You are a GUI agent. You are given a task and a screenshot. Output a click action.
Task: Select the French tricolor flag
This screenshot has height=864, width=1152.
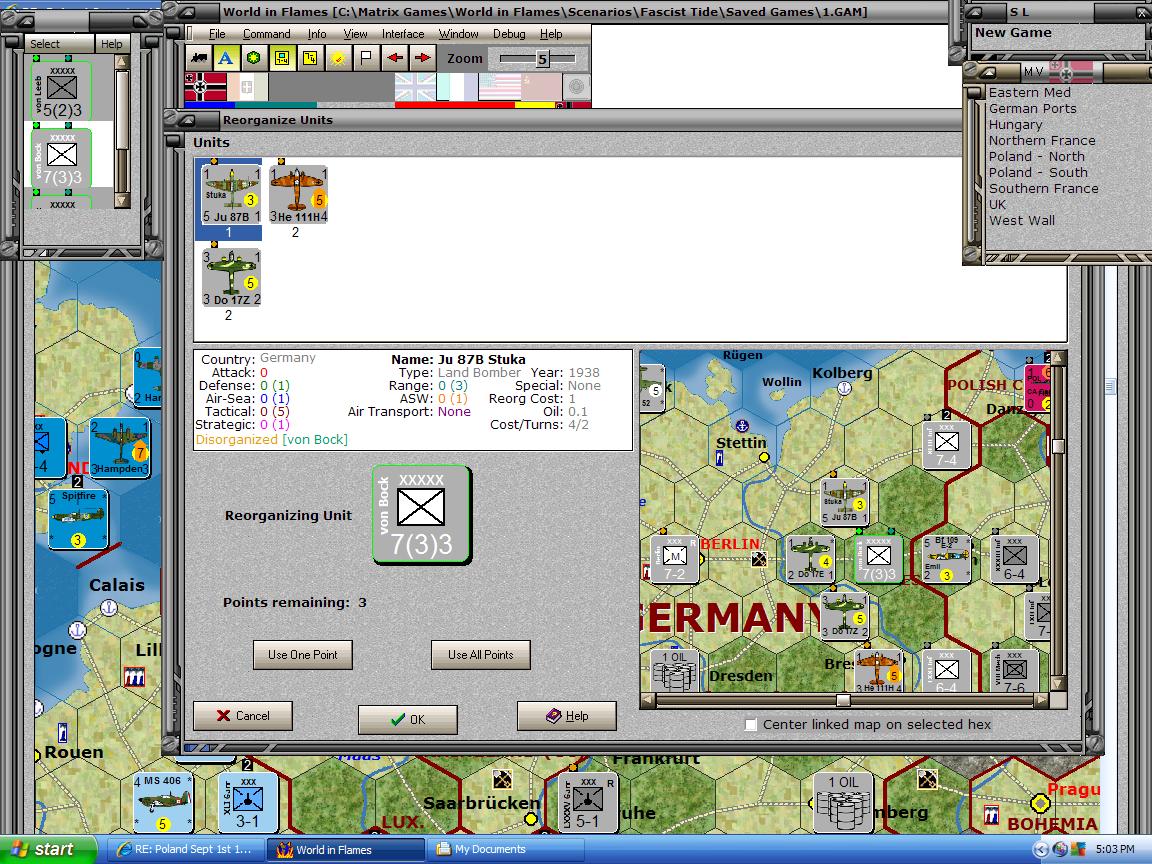457,87
